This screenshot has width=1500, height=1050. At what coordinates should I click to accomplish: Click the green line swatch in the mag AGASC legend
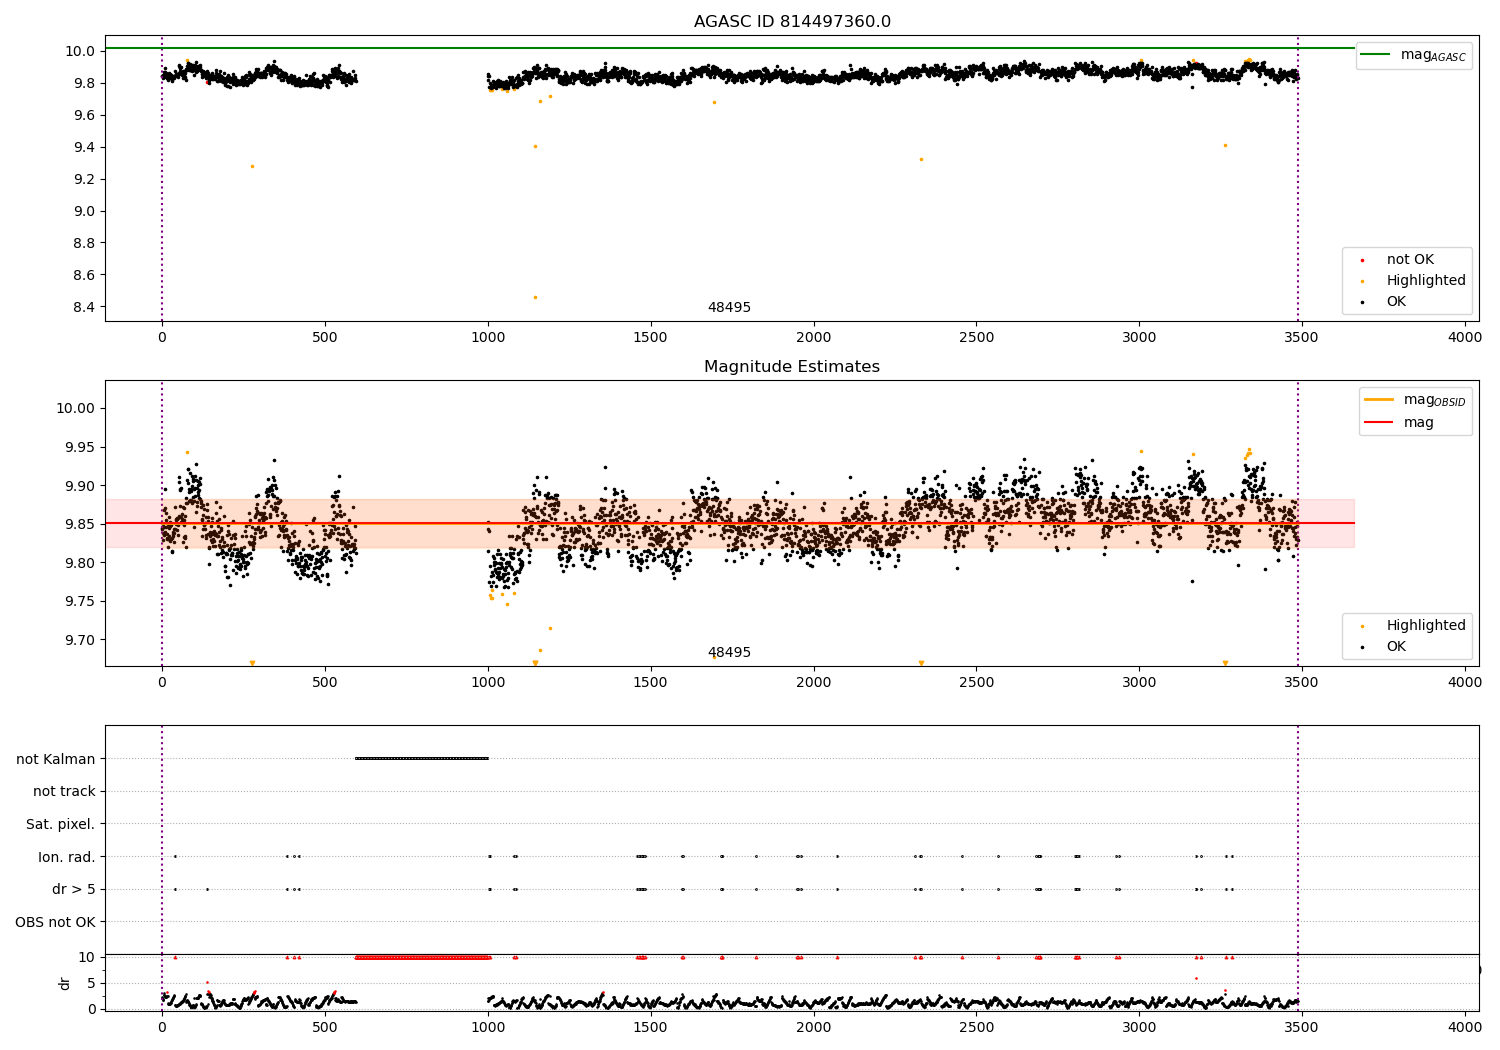pos(1375,55)
